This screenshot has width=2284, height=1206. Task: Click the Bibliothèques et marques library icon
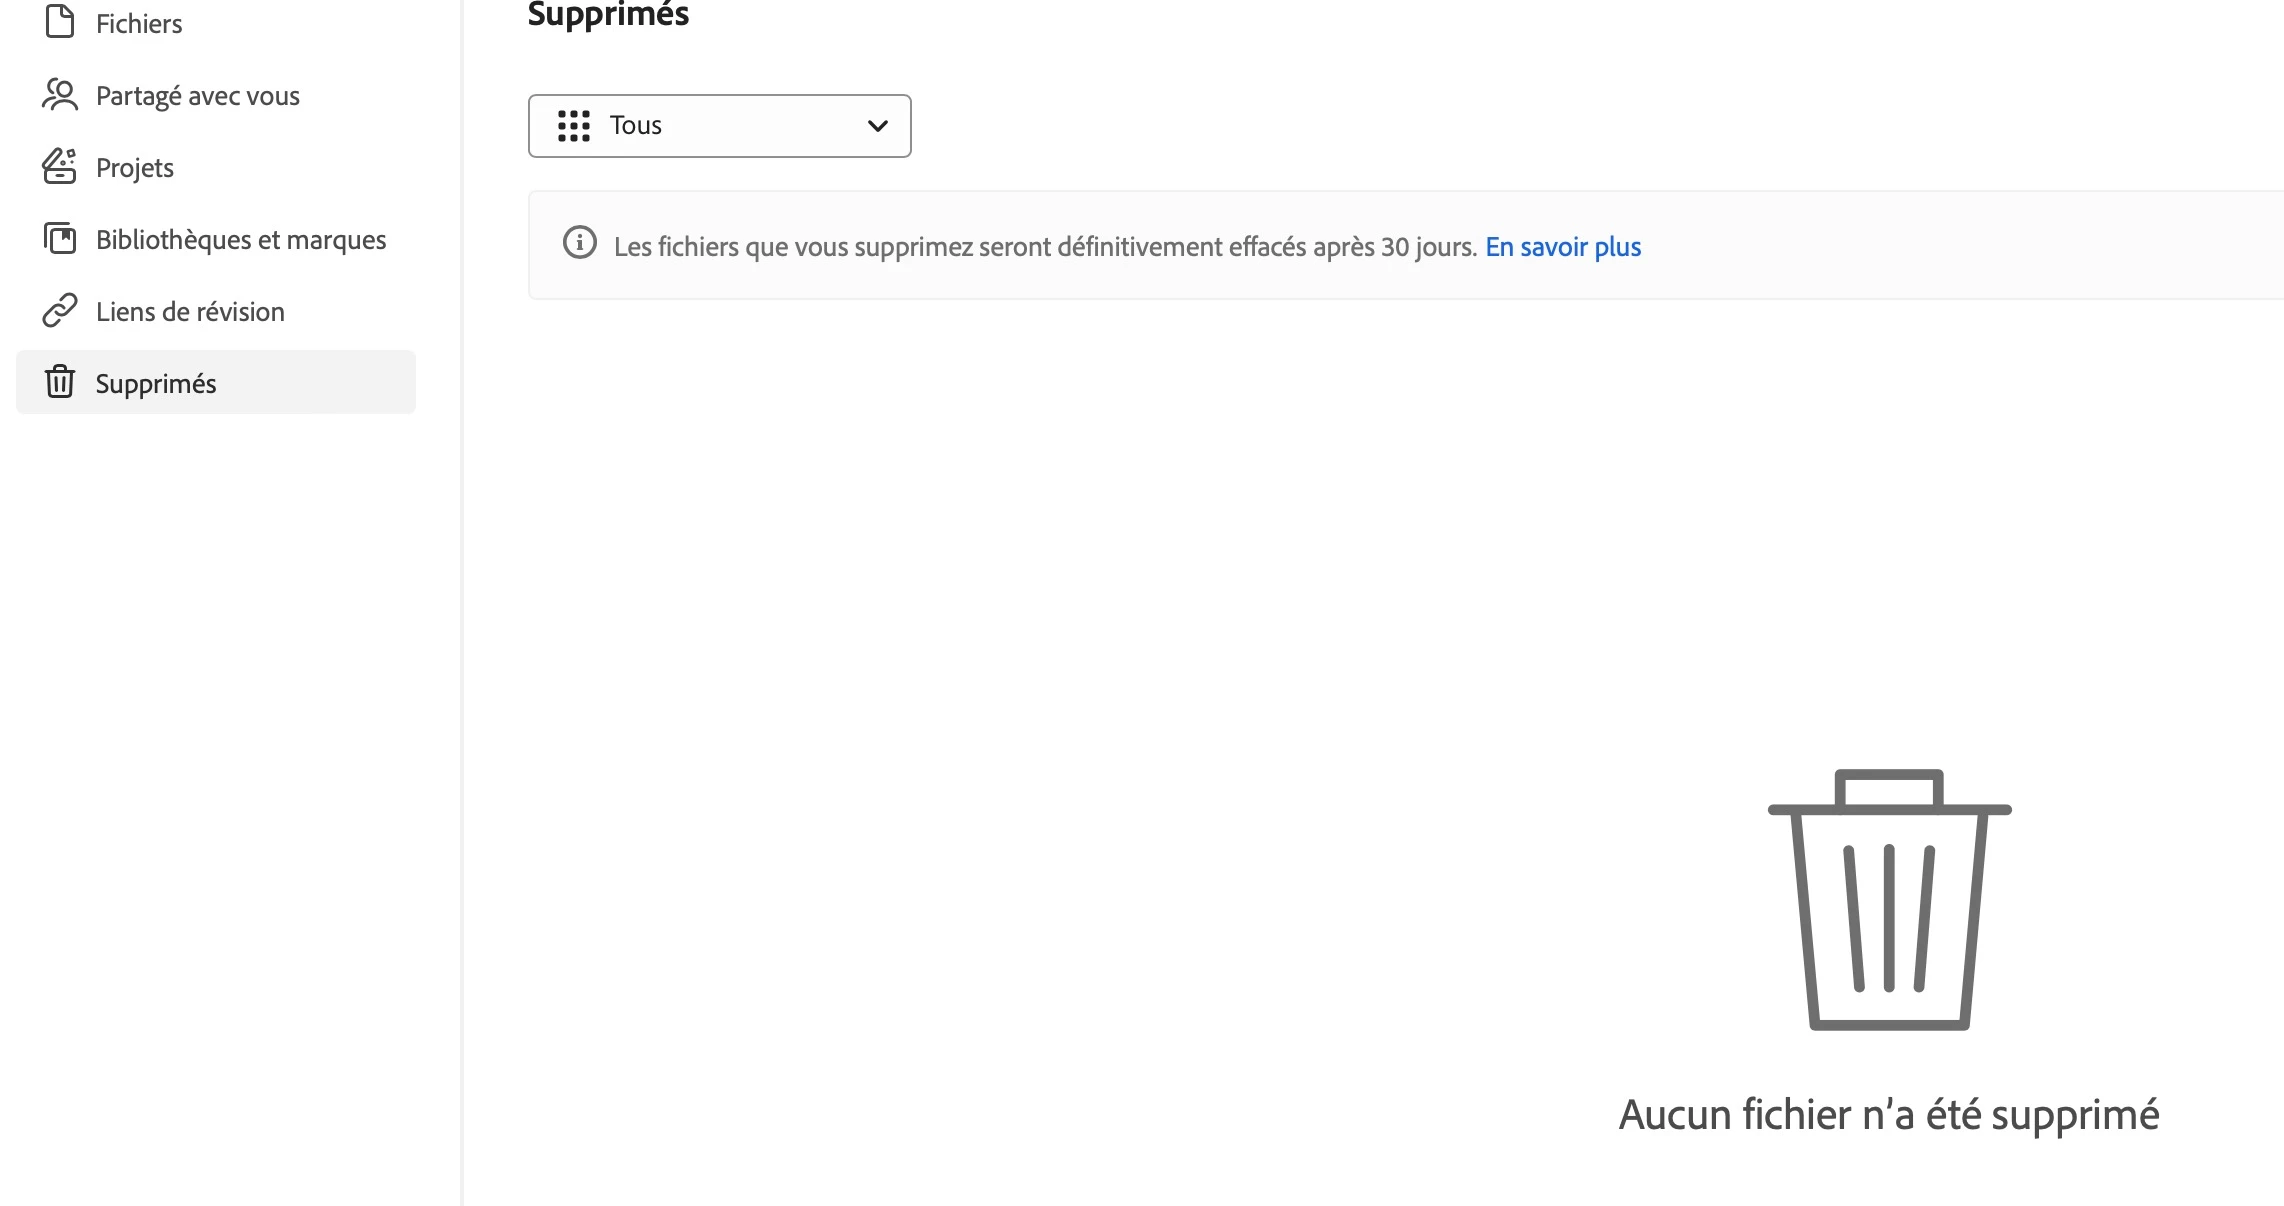[x=60, y=239]
